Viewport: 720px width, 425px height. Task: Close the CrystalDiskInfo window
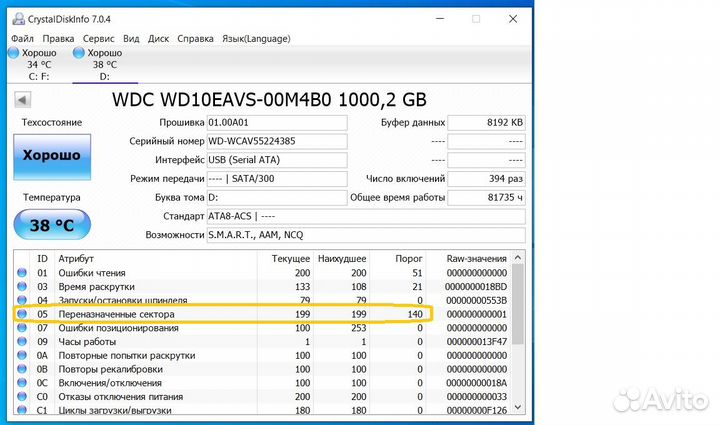pos(513,19)
